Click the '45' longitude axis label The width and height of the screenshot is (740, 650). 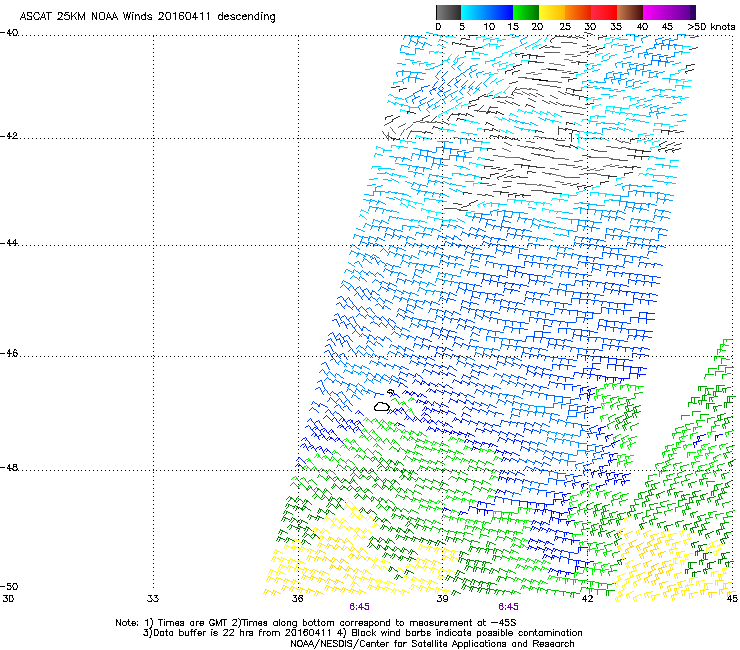pos(732,599)
